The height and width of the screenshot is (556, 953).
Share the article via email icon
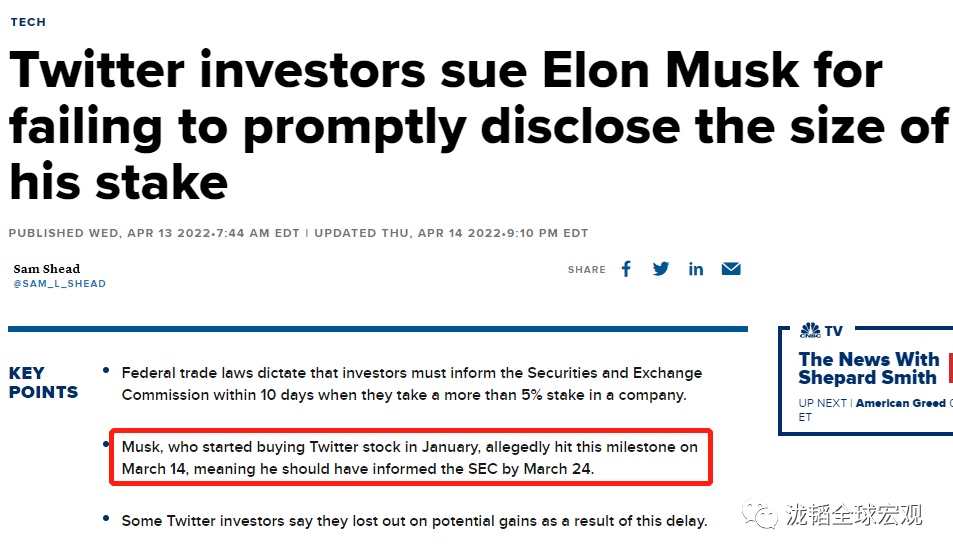(731, 269)
